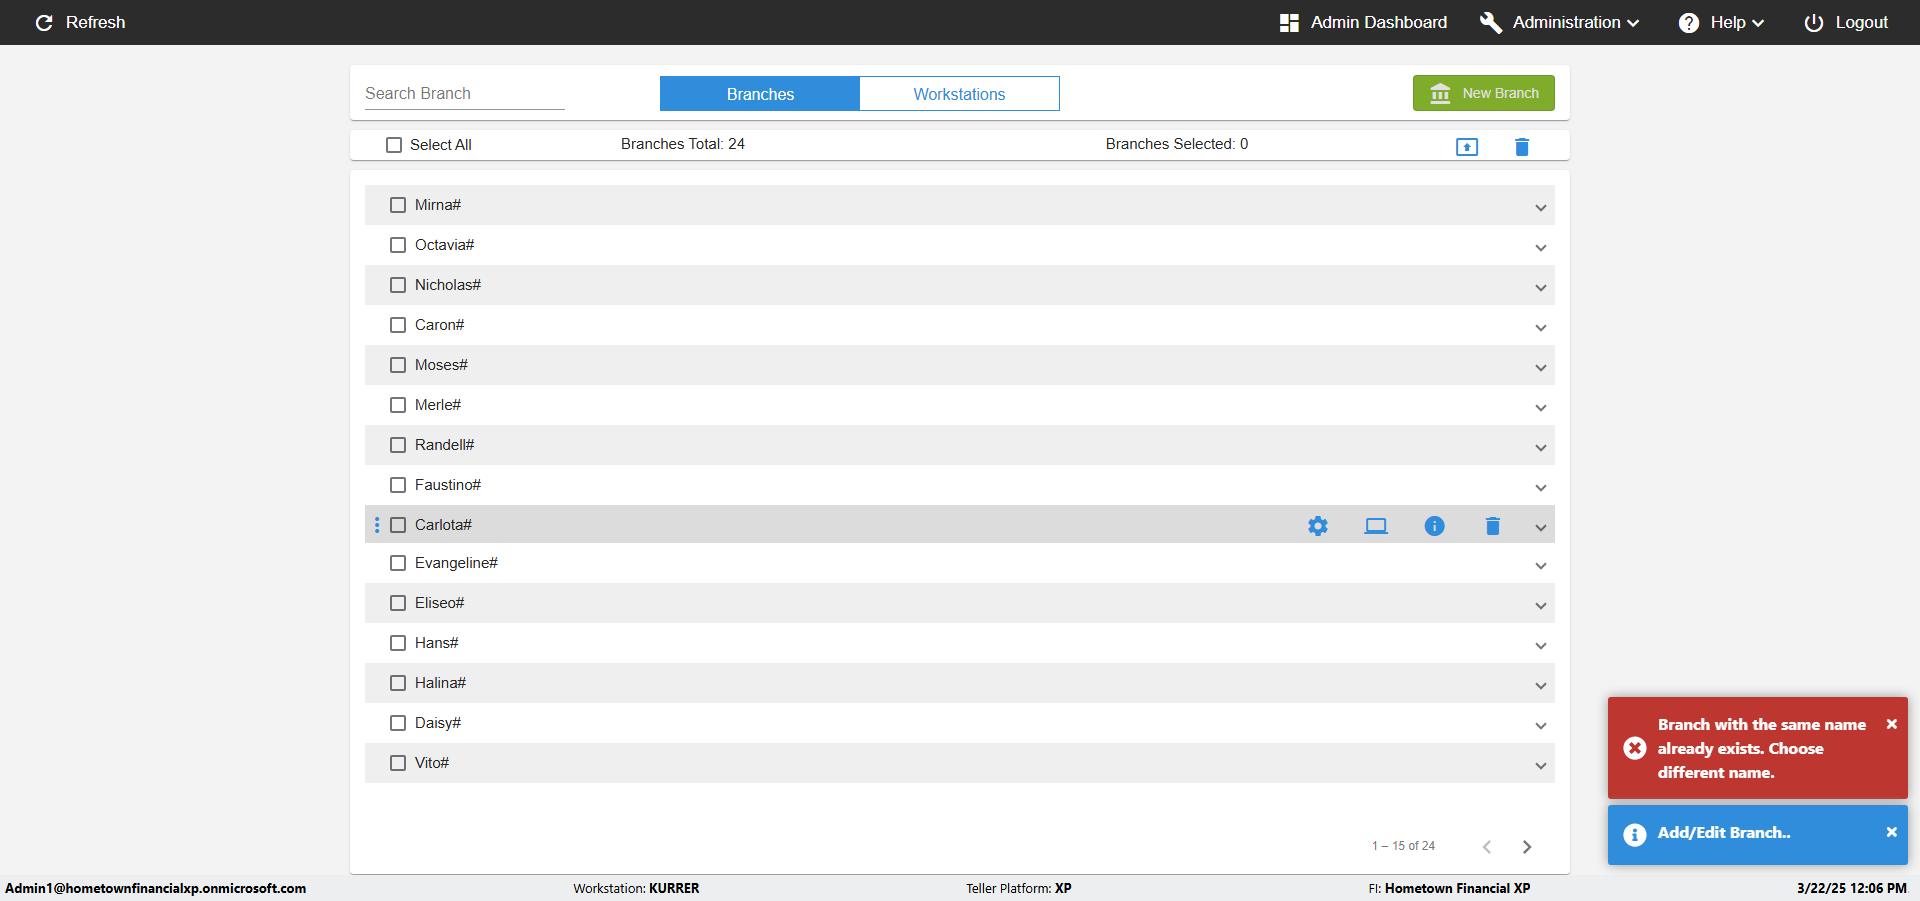This screenshot has width=1920, height=901.
Task: Click the Merle# branch name
Action: coord(438,405)
